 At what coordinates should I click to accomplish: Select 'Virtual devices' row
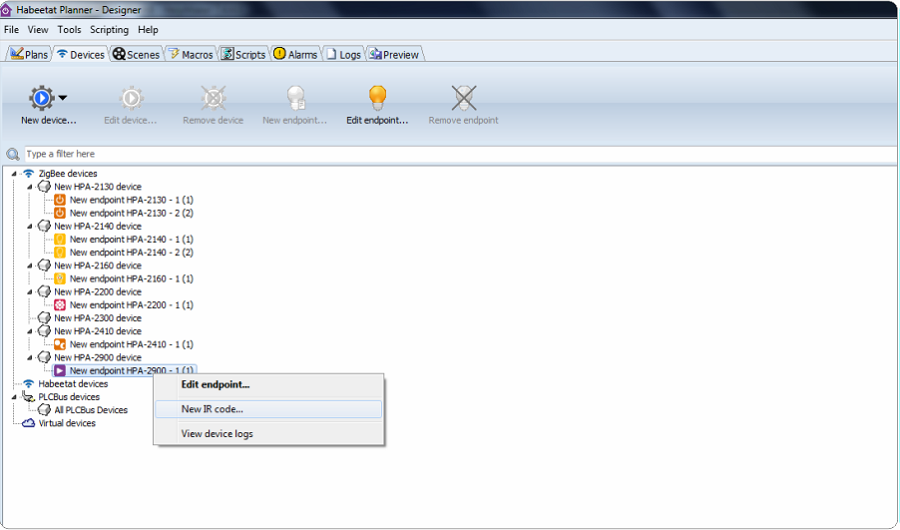click(67, 423)
